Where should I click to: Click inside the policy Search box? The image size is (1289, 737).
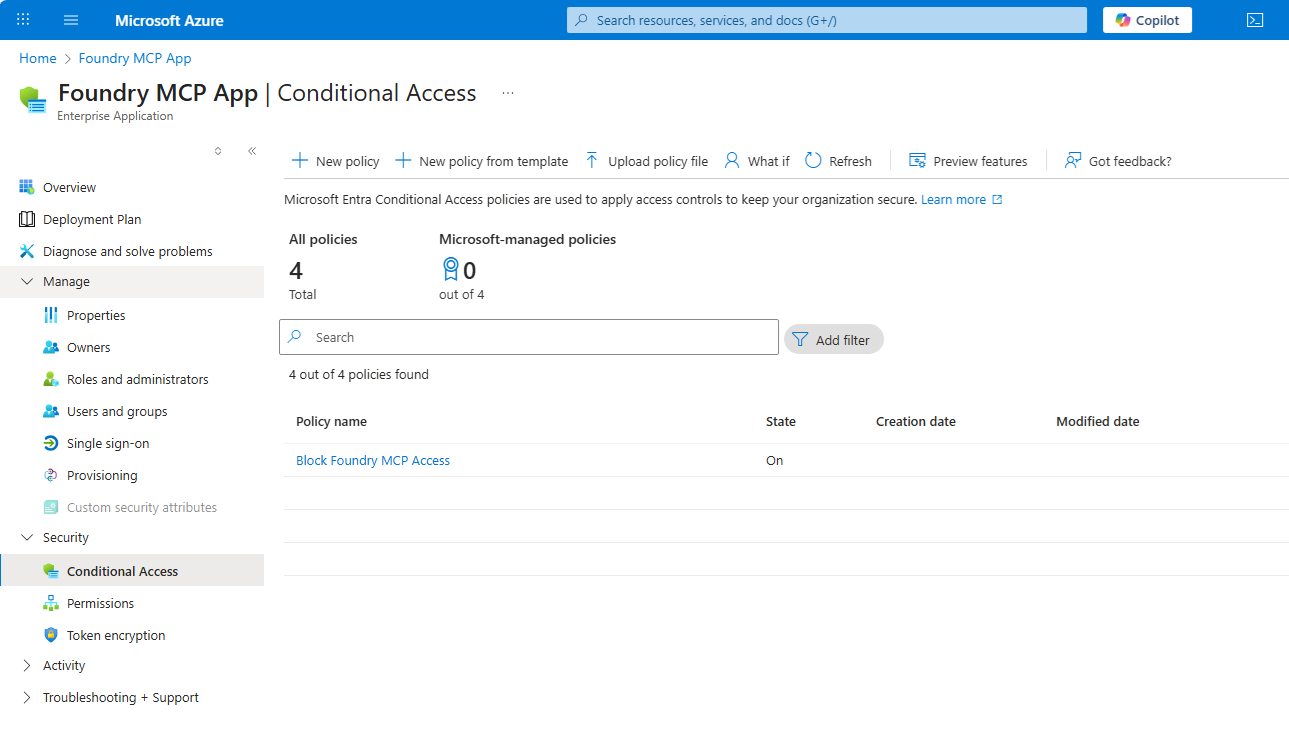pos(528,337)
